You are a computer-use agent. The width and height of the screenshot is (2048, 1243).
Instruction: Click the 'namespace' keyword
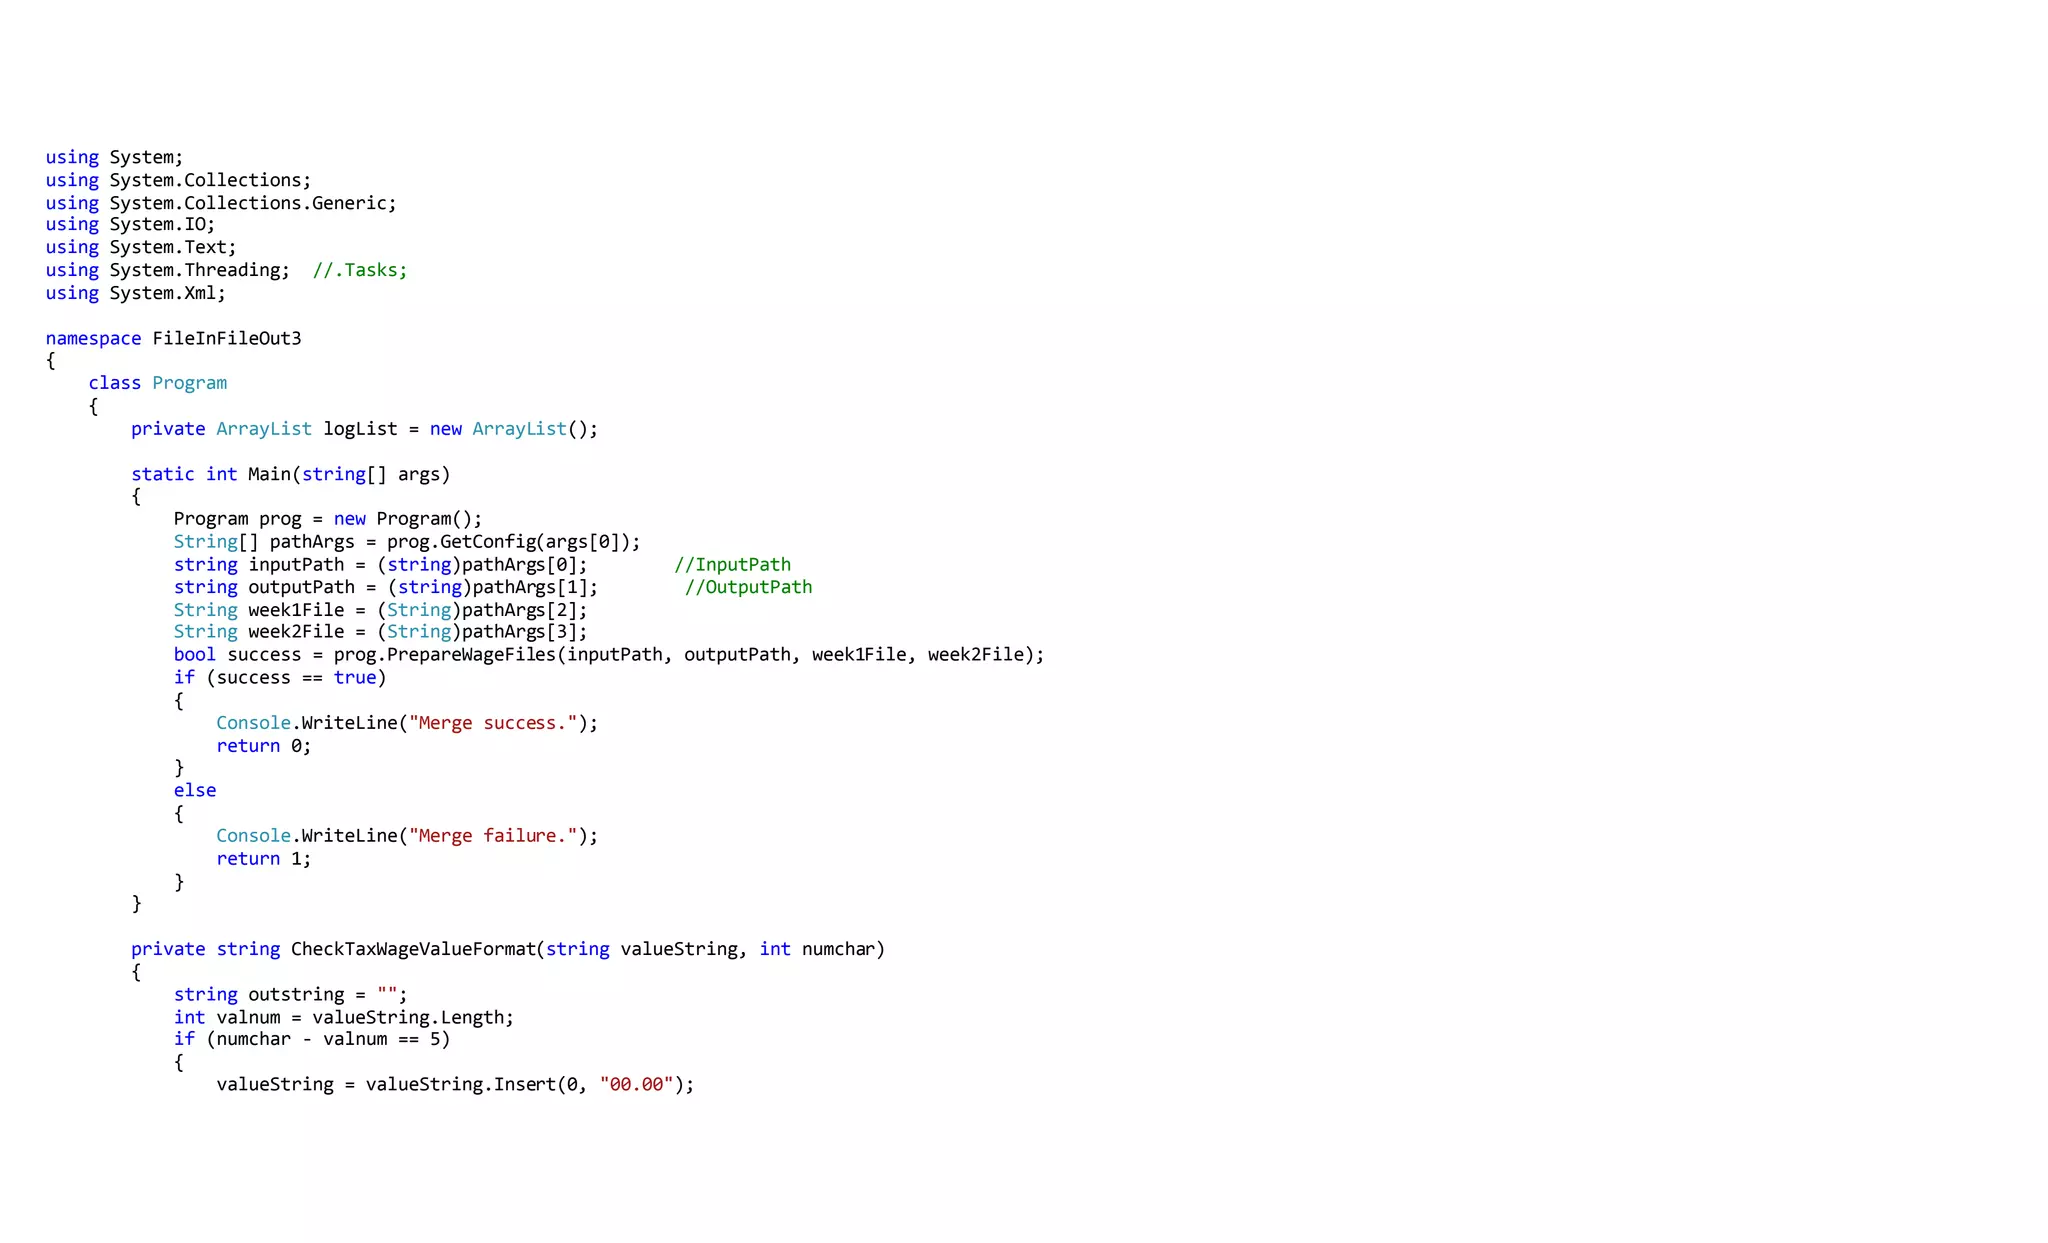point(93,338)
